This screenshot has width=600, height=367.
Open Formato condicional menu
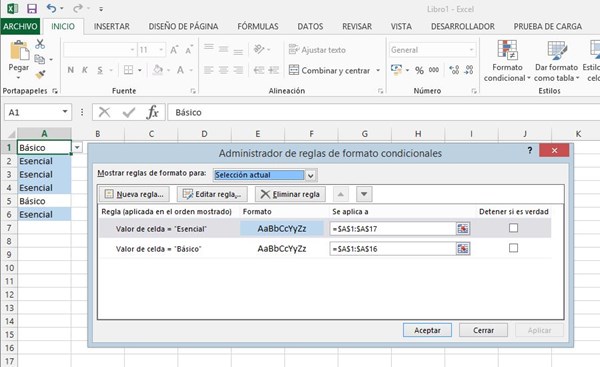click(507, 61)
